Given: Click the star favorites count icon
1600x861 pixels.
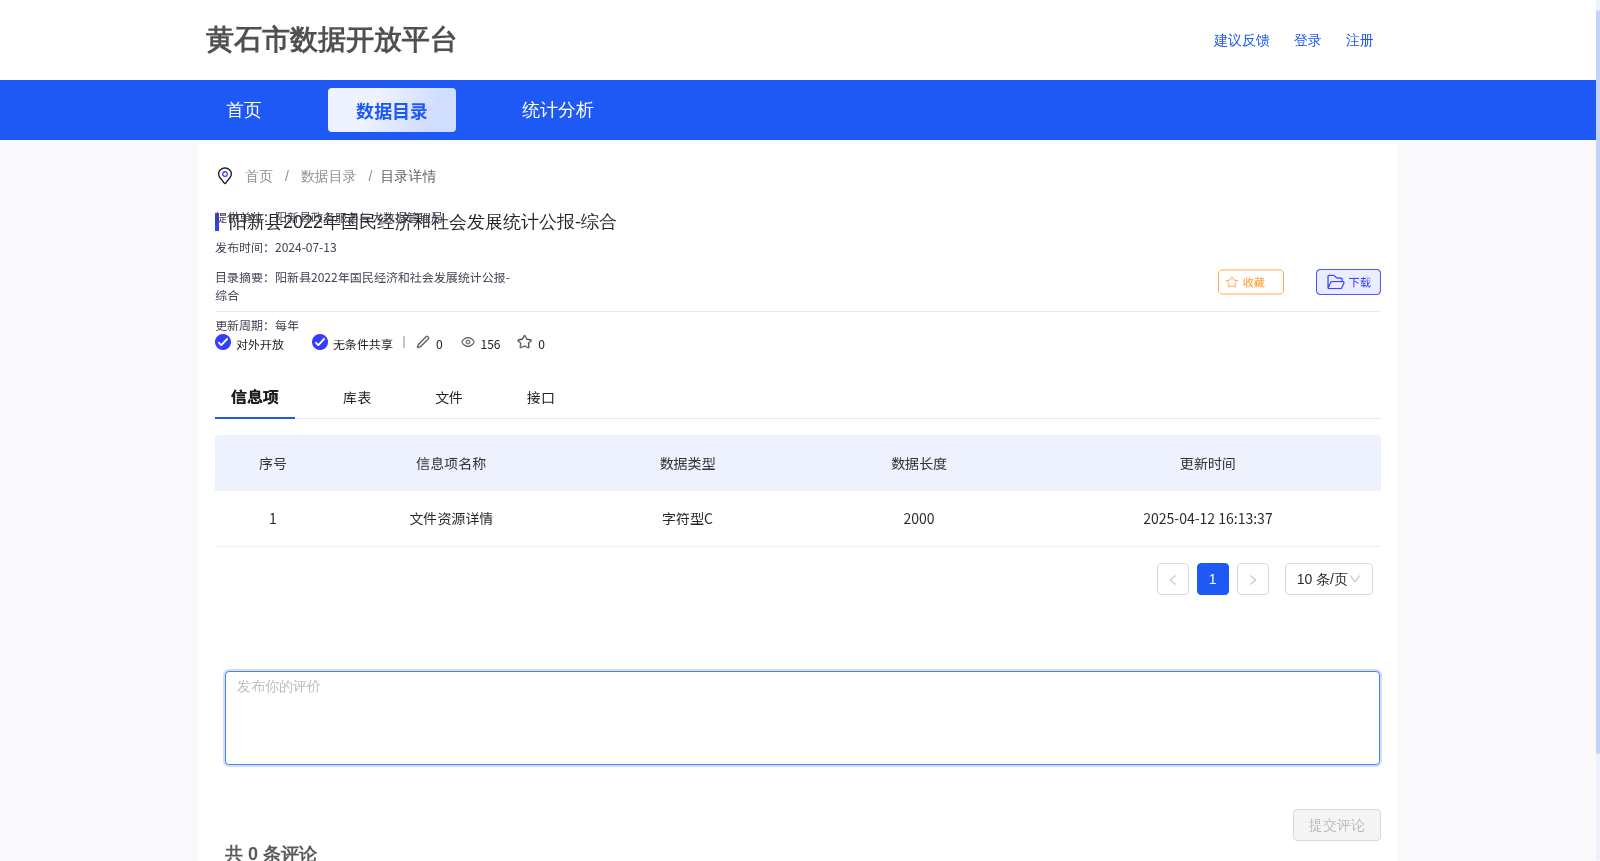Looking at the screenshot, I should 524,342.
